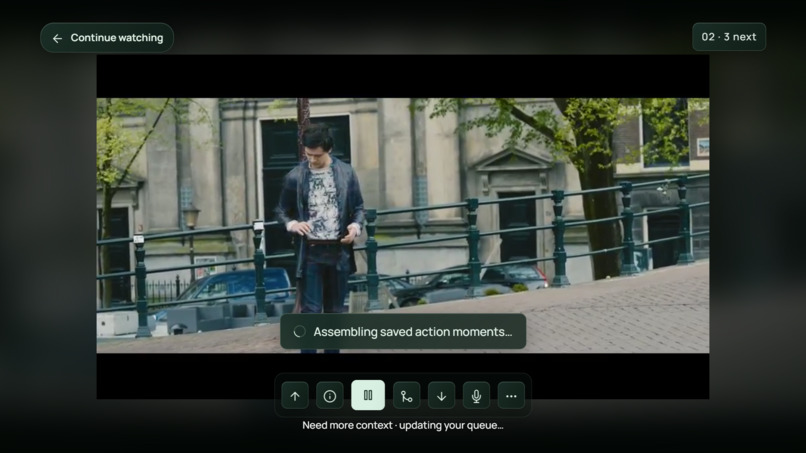Click the Continue watching back button

[107, 38]
